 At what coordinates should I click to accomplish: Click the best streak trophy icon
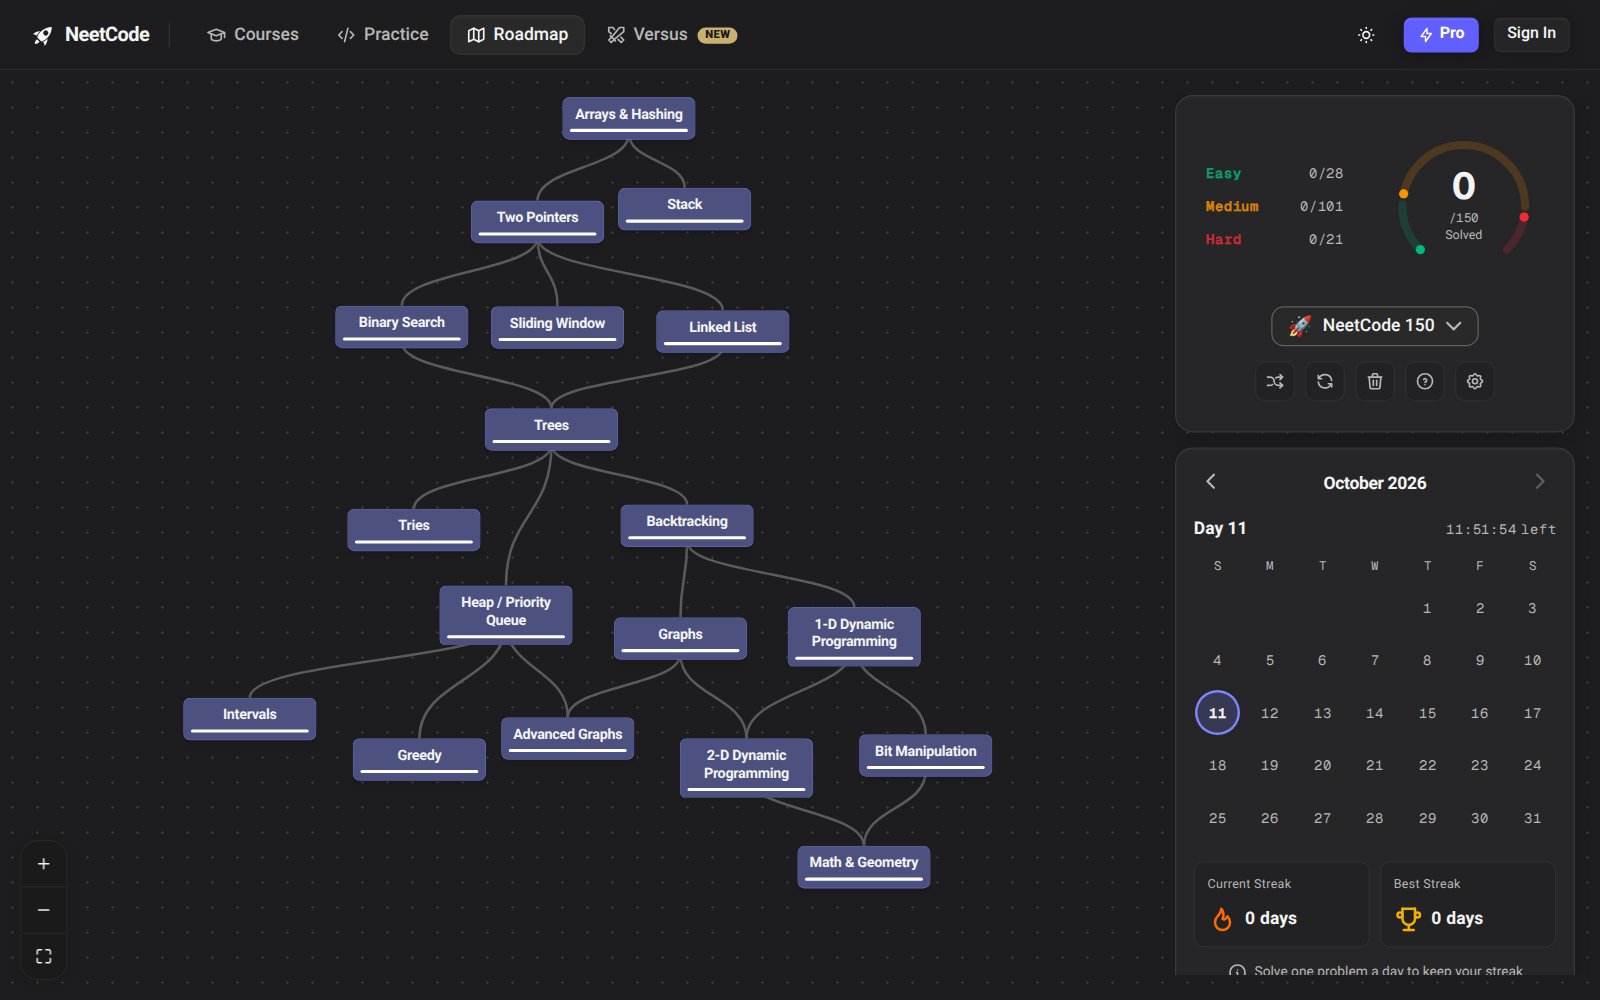[1408, 919]
